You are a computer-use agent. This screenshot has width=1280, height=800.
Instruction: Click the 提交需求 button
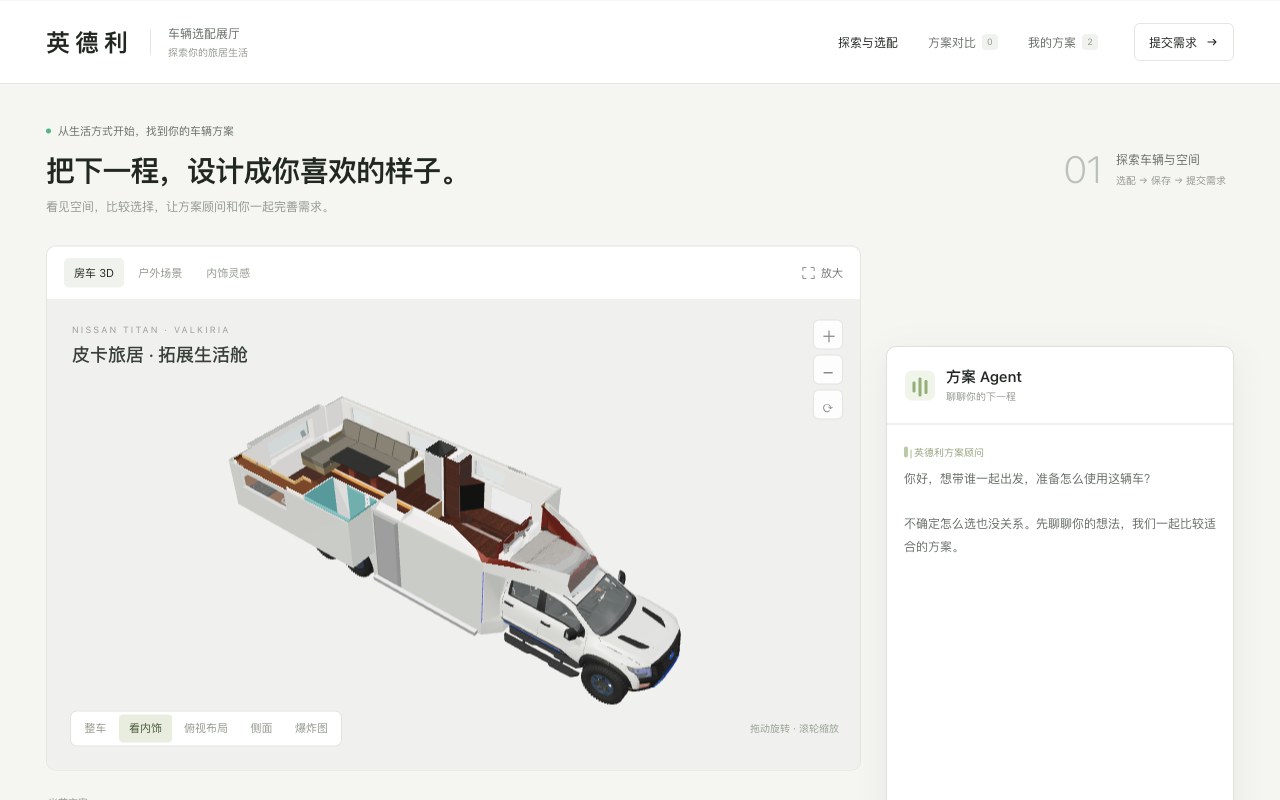coord(1184,42)
